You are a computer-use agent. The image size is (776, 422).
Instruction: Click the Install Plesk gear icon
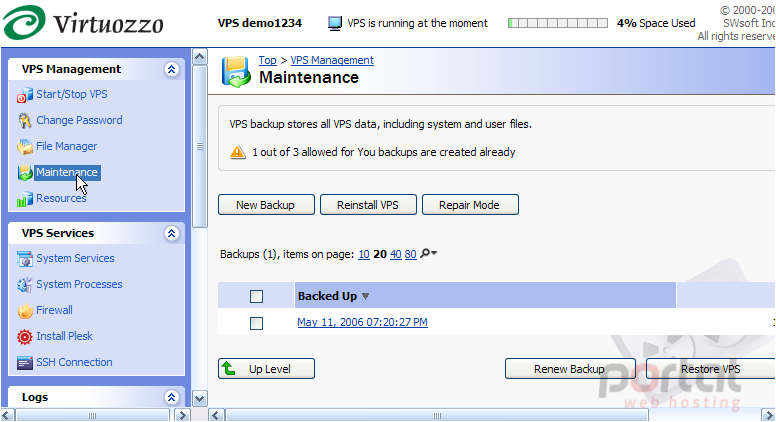point(25,337)
